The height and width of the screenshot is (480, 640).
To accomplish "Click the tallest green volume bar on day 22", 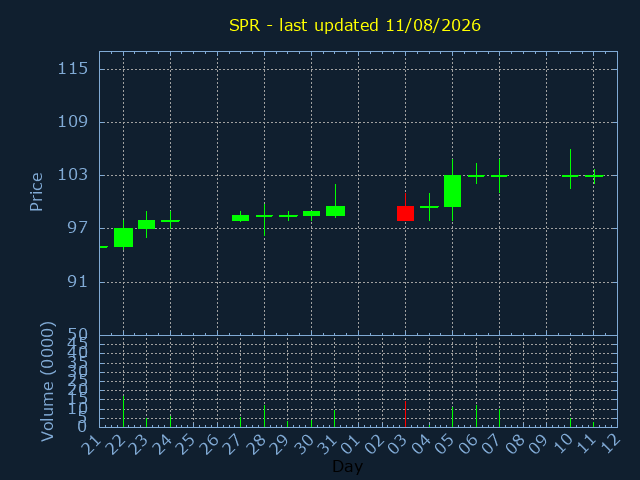I will pyautogui.click(x=123, y=411).
